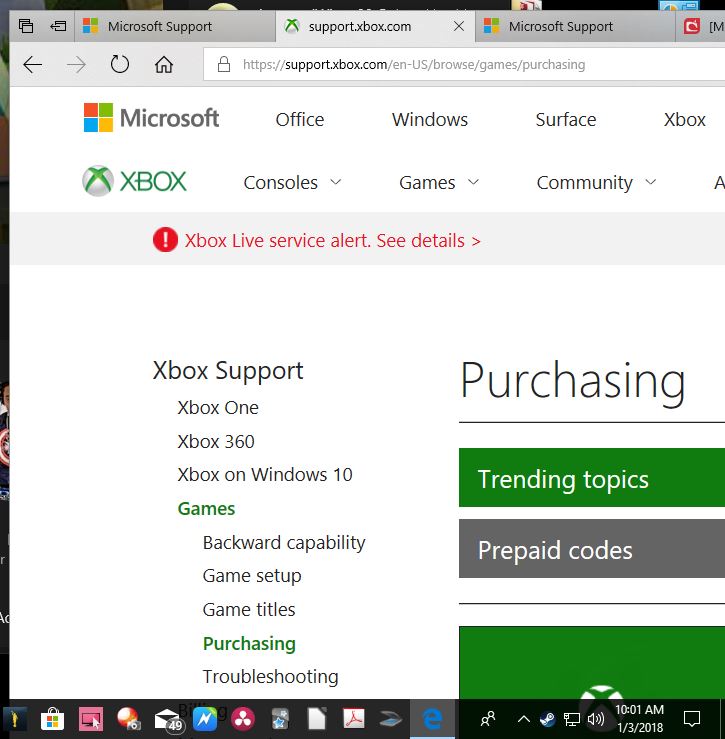Open Game titles in the sidebar

[249, 609]
